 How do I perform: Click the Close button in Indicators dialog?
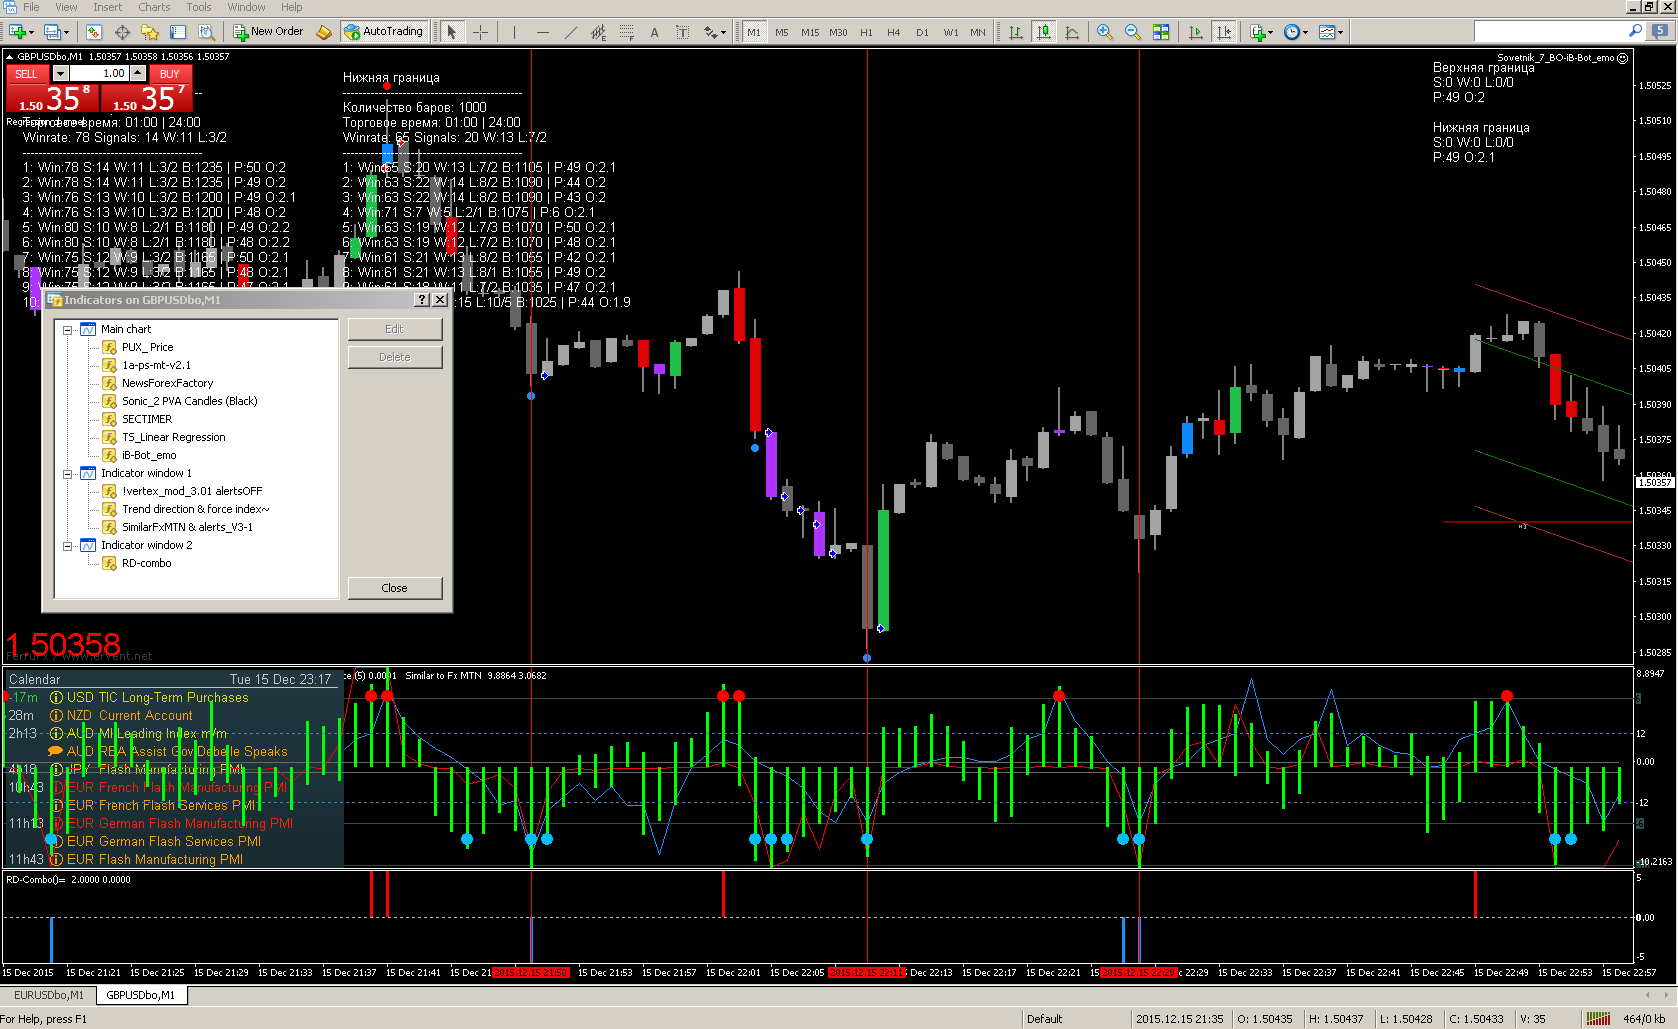pyautogui.click(x=395, y=588)
